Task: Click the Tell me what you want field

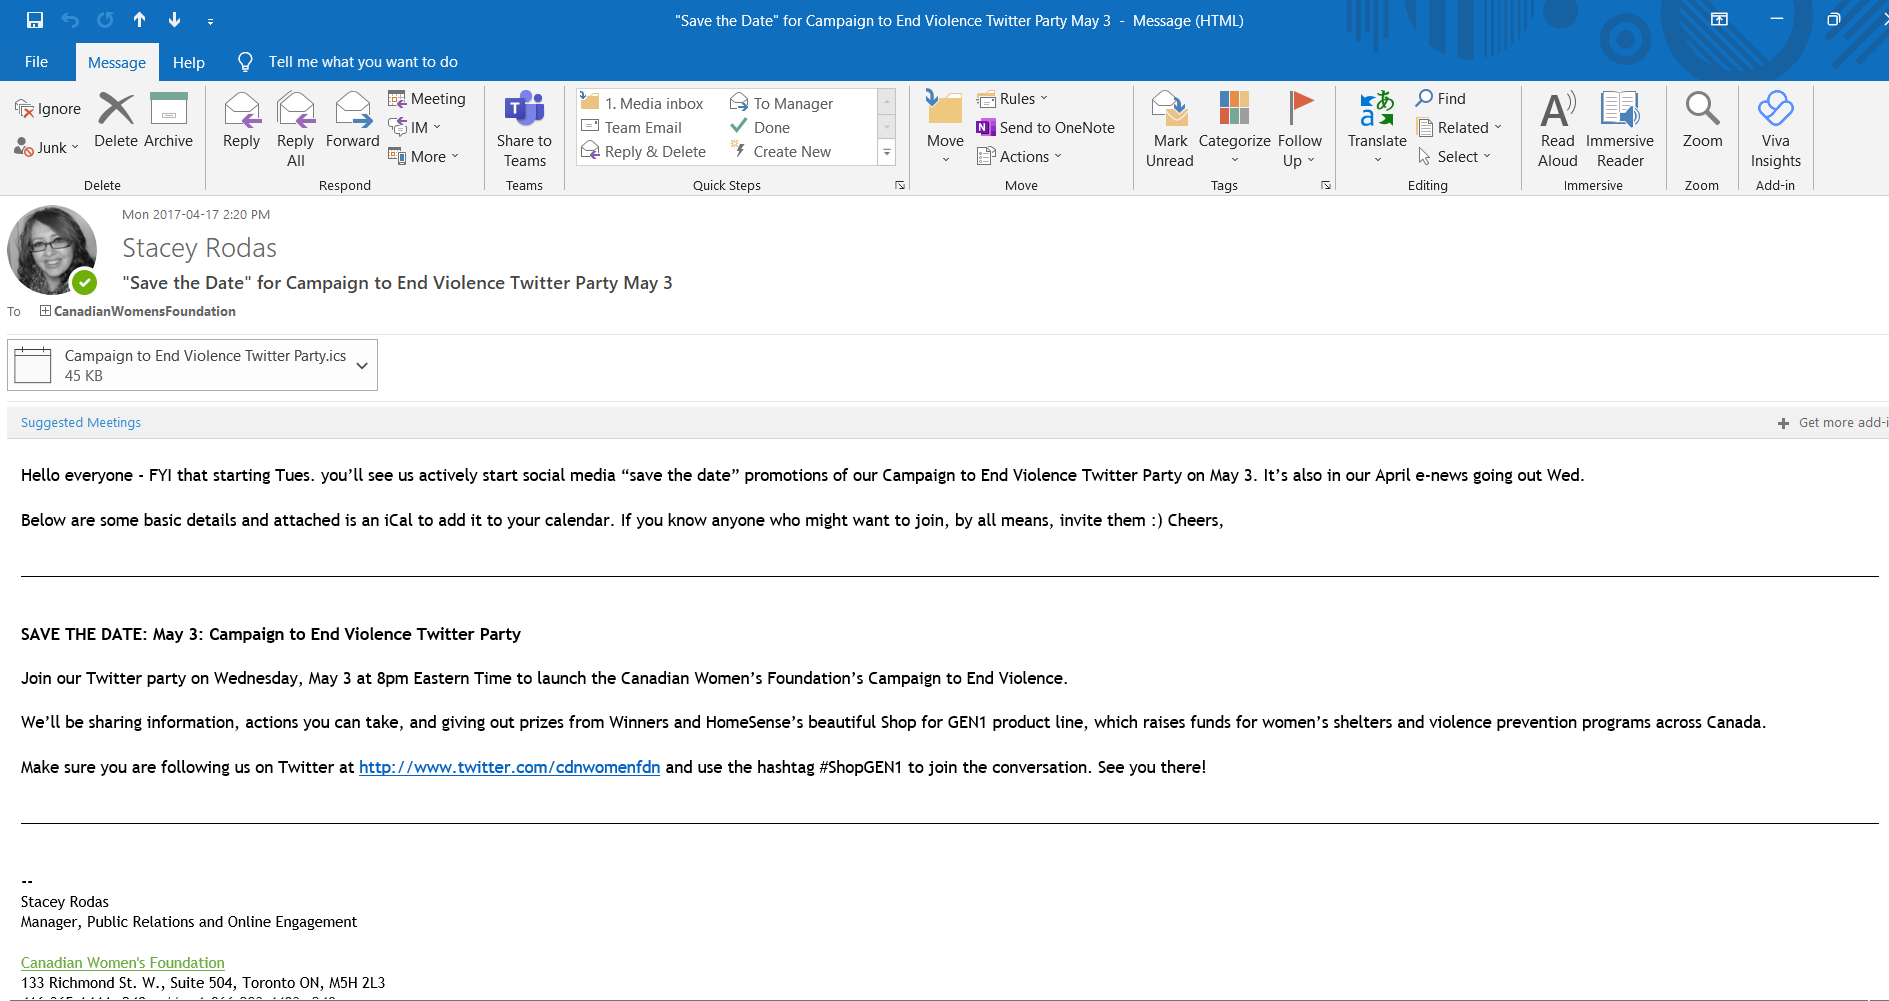Action: pyautogui.click(x=362, y=62)
